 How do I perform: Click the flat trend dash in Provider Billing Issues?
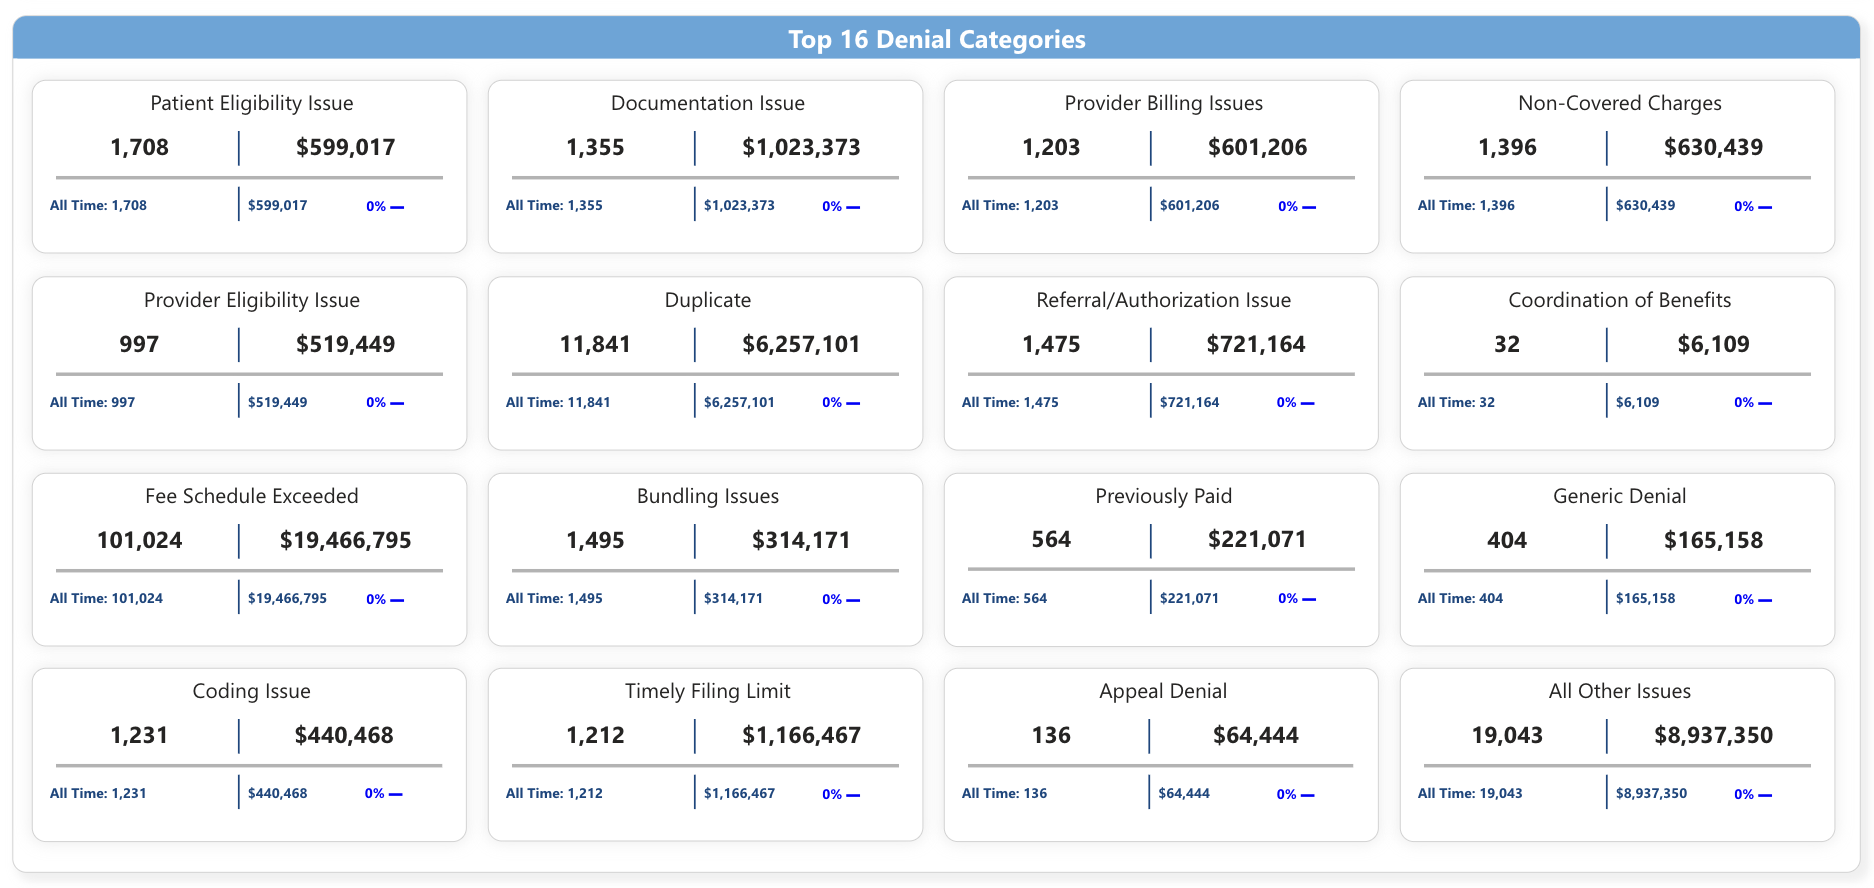coord(1309,207)
